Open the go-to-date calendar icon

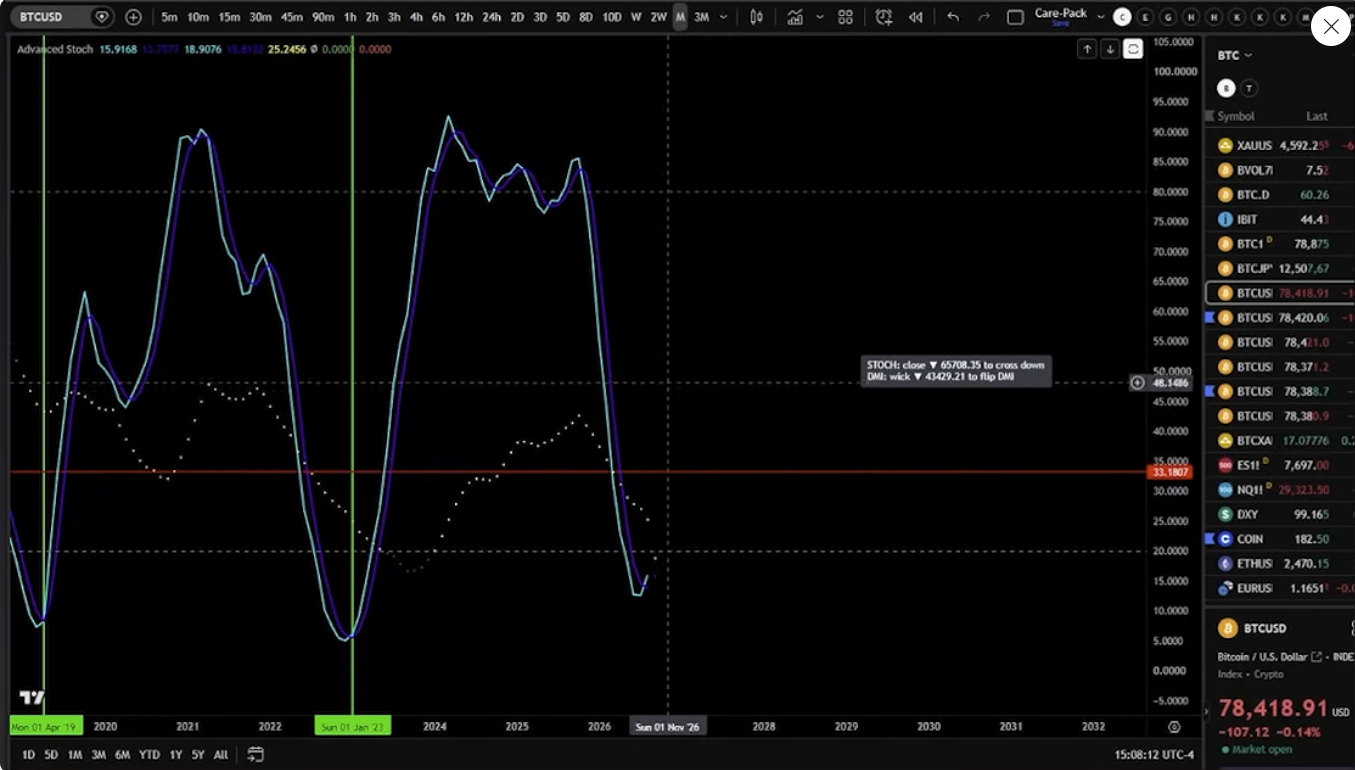(x=255, y=755)
